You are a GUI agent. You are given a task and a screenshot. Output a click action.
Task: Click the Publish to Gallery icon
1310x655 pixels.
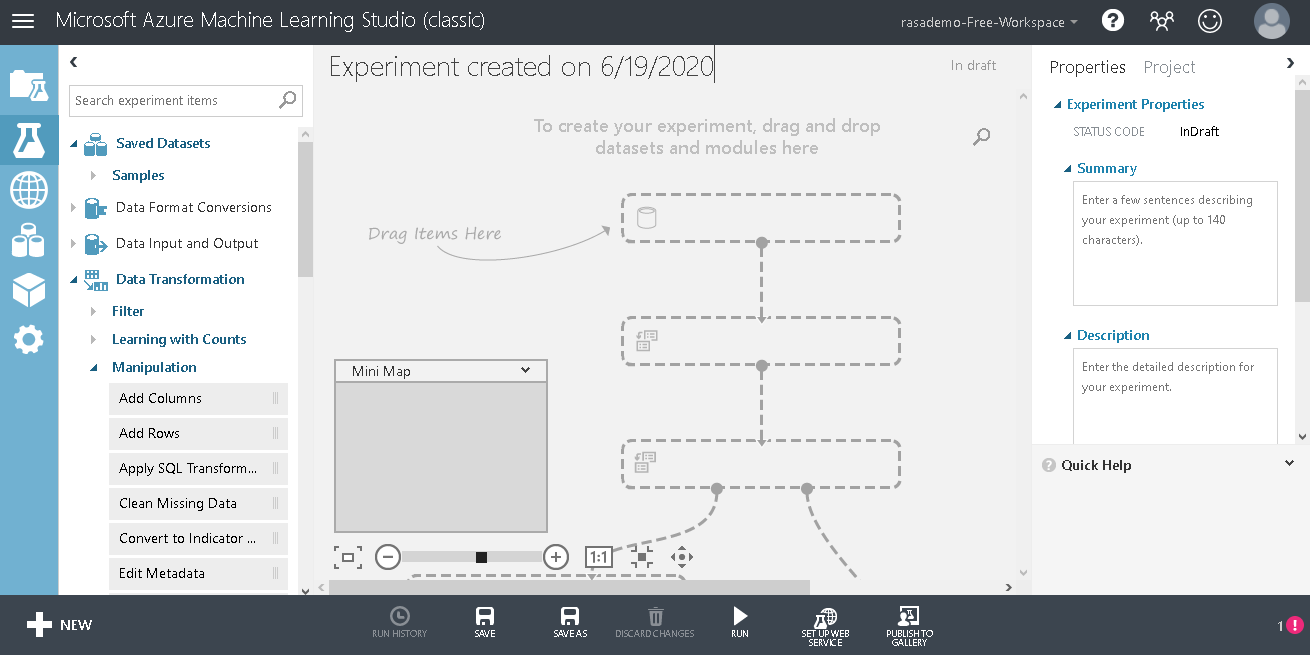tap(908, 620)
